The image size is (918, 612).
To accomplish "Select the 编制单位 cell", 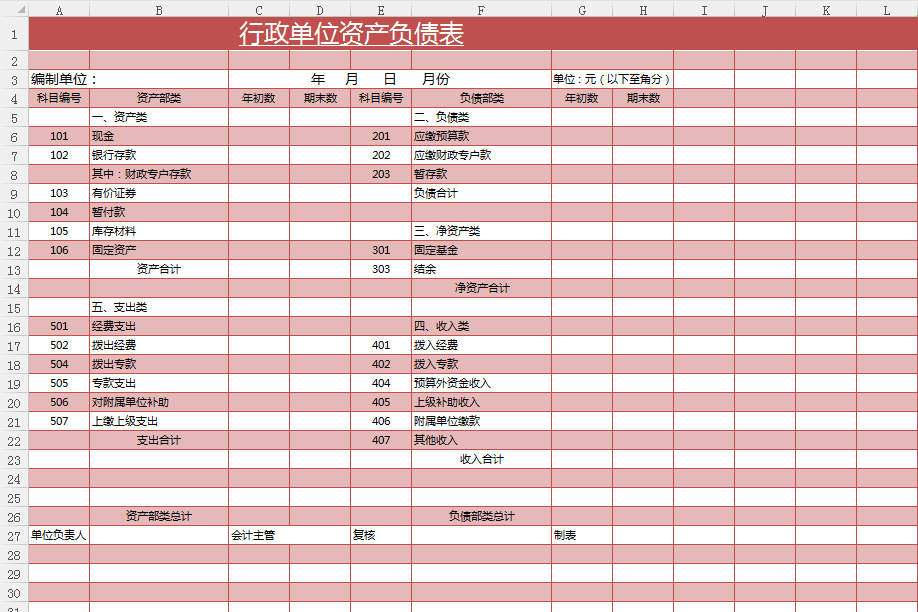I will coord(64,79).
